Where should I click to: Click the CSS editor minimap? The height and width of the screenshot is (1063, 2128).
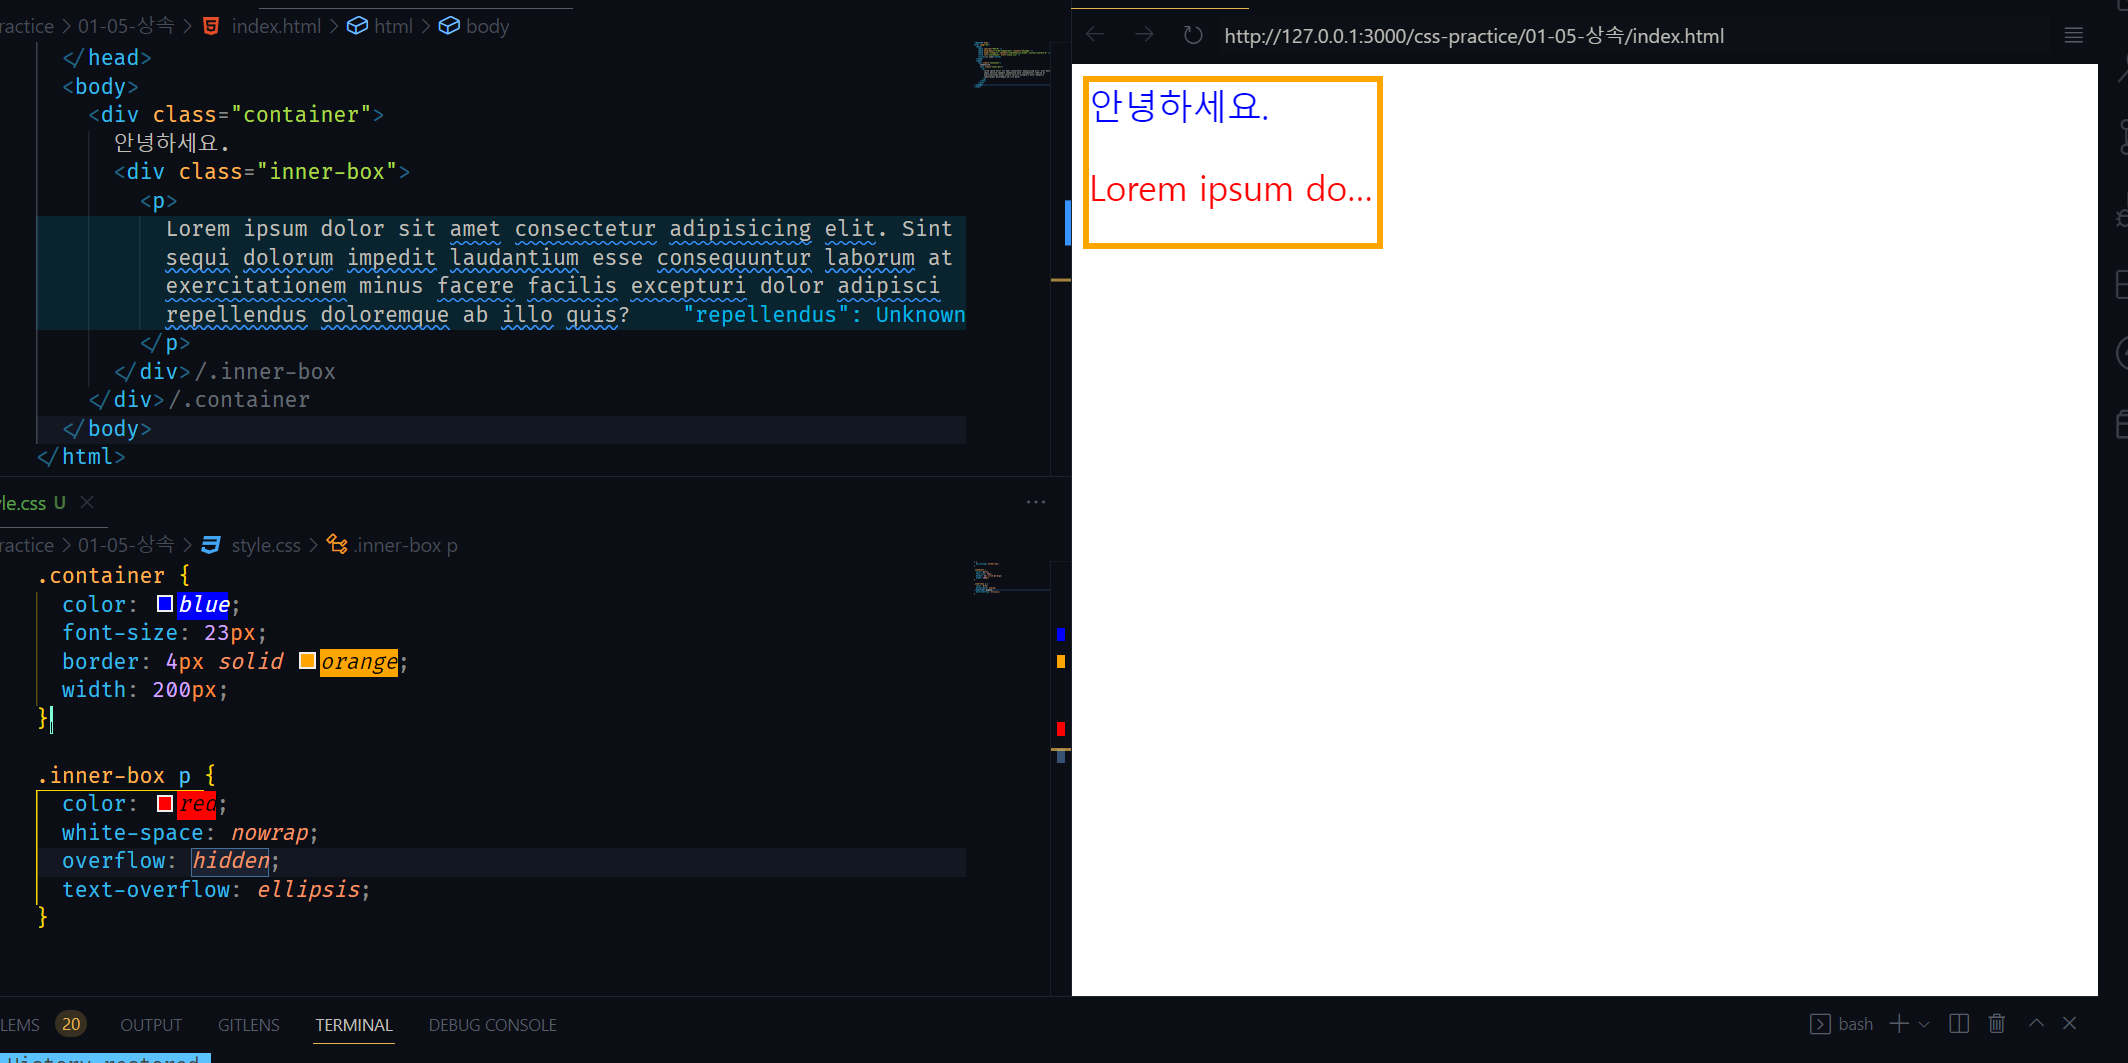tap(1011, 577)
